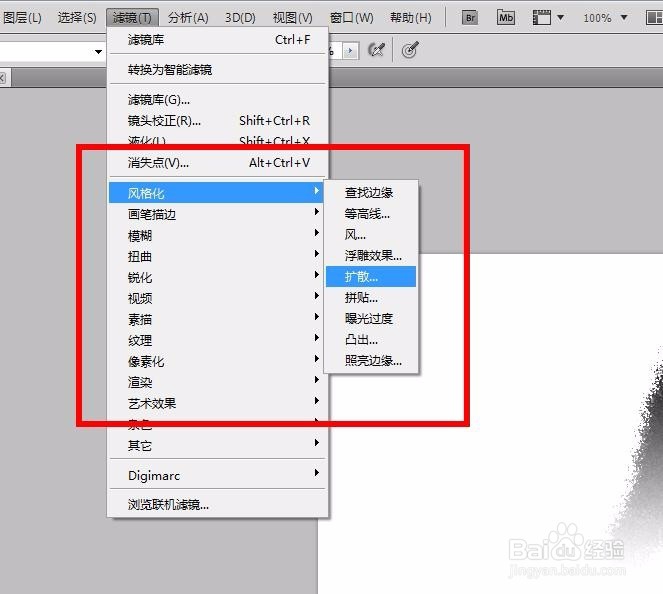Open 等高线... filter
663x594 pixels.
[x=371, y=214]
